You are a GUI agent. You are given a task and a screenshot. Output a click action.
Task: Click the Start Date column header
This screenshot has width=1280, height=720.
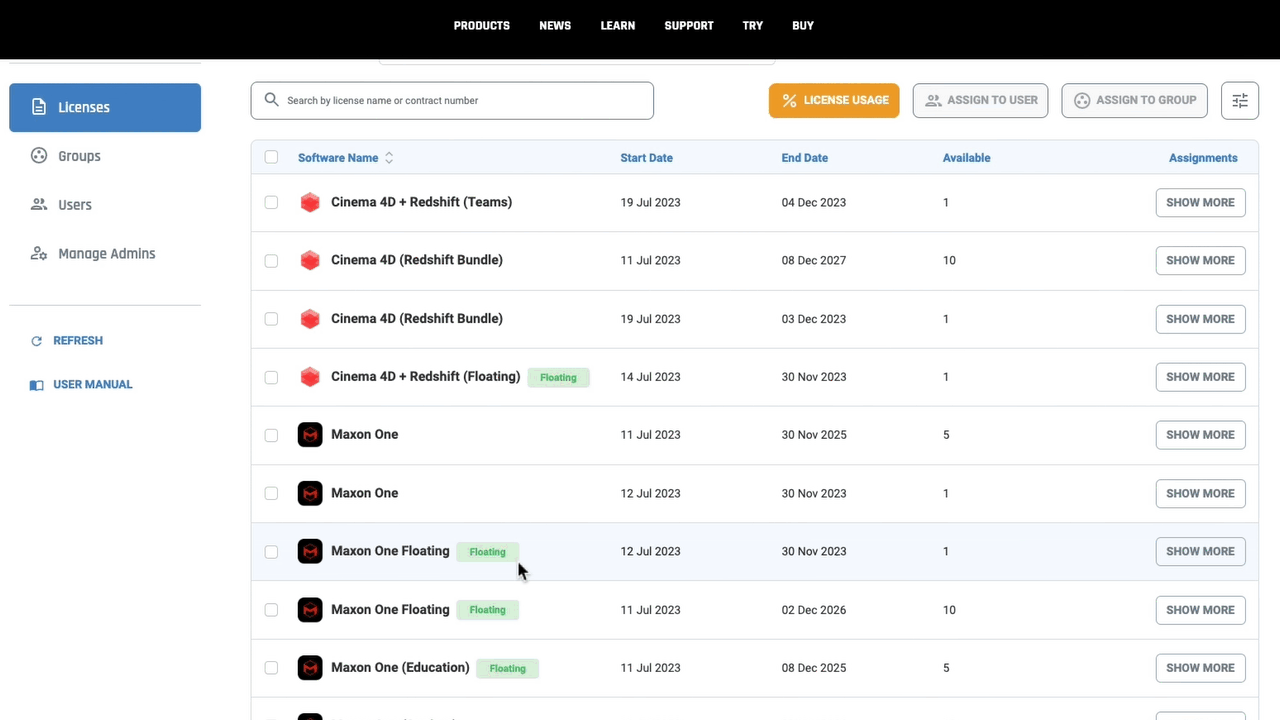646,158
